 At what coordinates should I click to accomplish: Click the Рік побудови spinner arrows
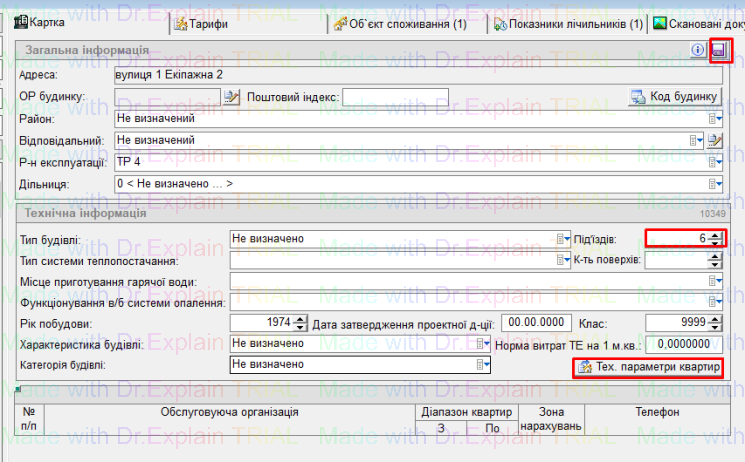tap(301, 323)
